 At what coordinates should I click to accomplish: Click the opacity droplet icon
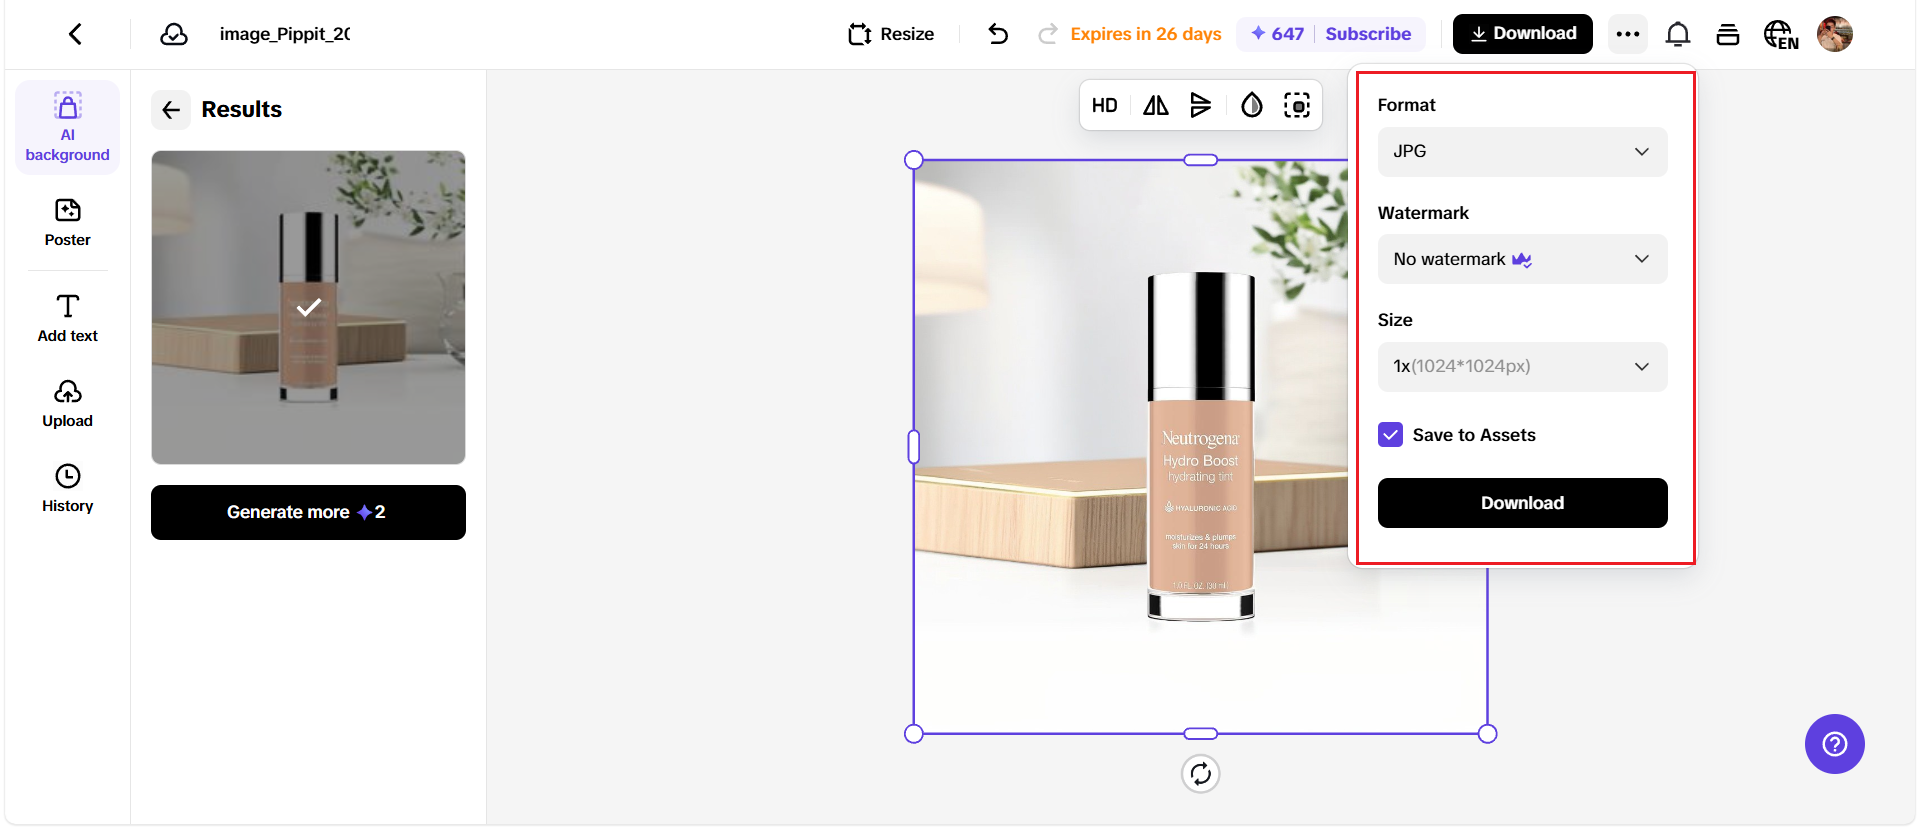pyautogui.click(x=1251, y=106)
